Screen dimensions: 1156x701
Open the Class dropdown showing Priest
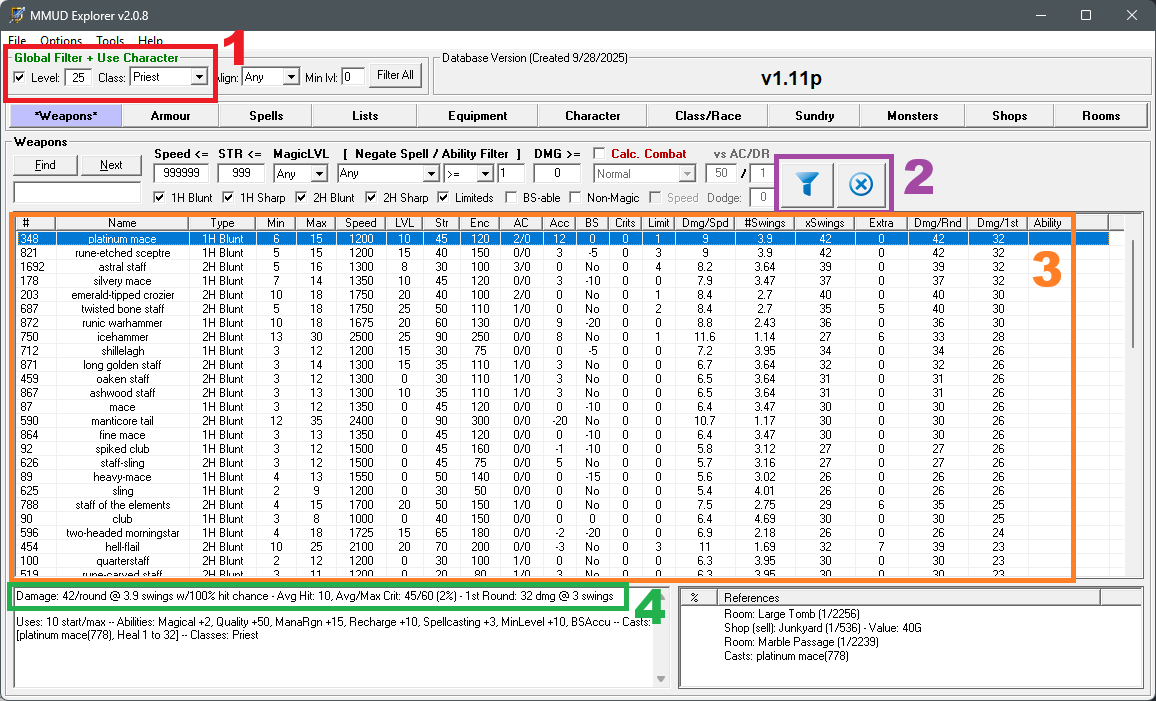[199, 77]
